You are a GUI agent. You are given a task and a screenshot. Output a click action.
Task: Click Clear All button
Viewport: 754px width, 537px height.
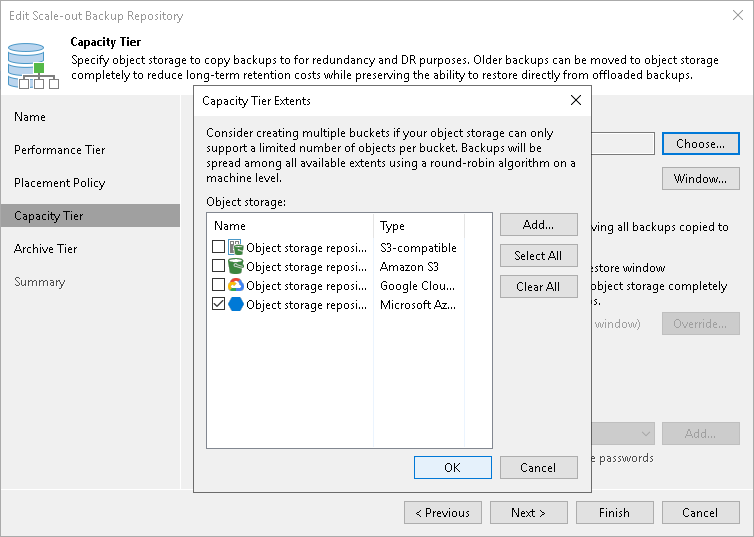[539, 287]
